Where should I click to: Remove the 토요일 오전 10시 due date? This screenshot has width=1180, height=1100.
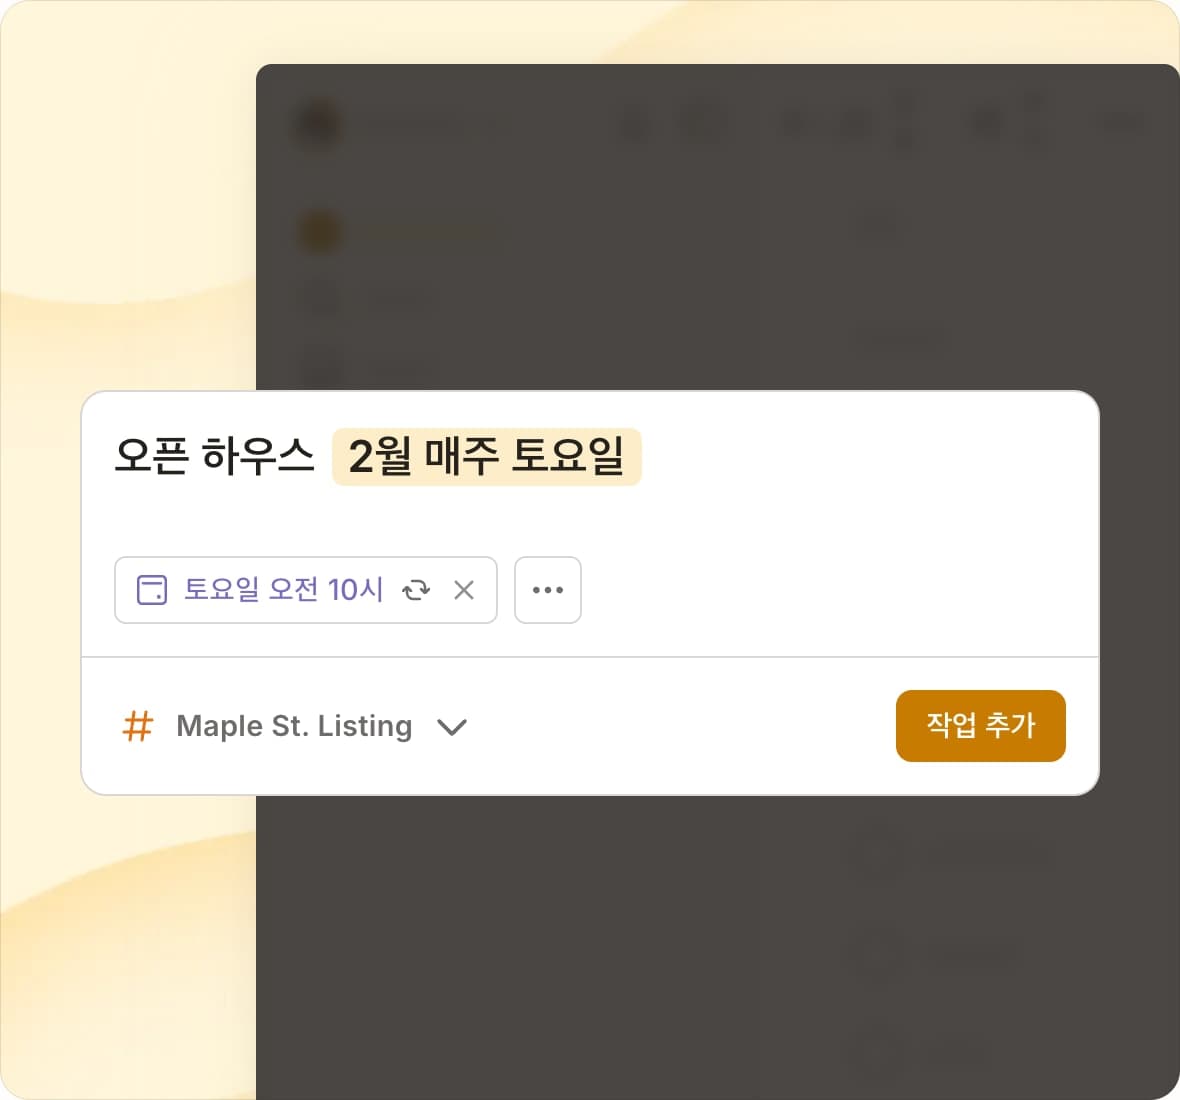[x=464, y=590]
